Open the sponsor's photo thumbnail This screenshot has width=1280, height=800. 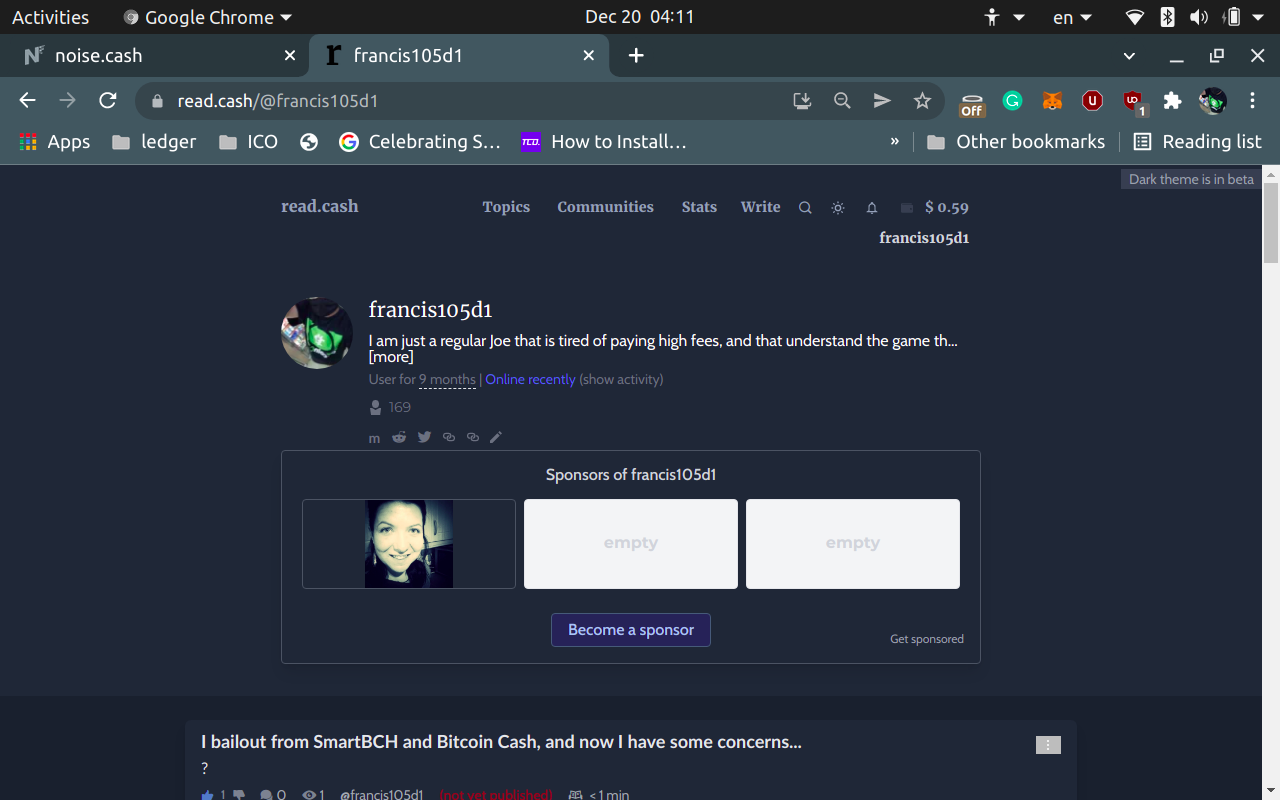(409, 544)
